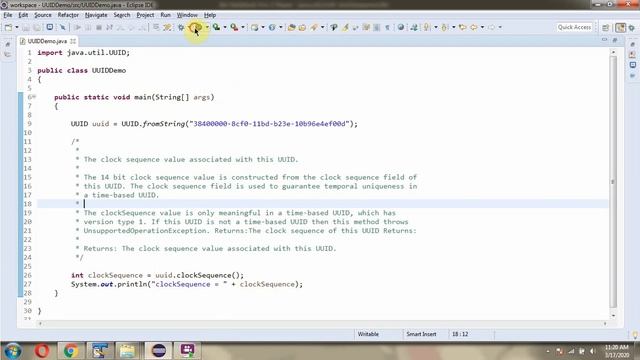The width and height of the screenshot is (640, 360).
Task: Open the Coverage dropdown arrow
Action: pos(225,27)
